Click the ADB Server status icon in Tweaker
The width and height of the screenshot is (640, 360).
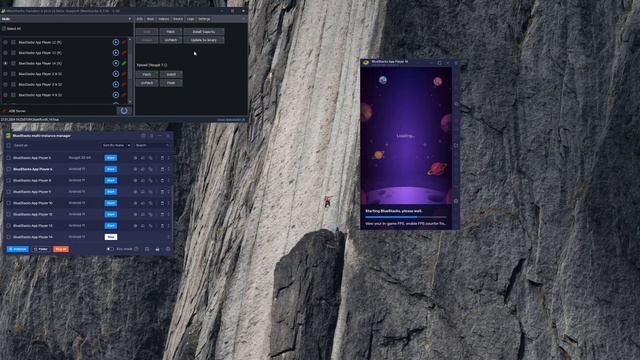point(5,111)
